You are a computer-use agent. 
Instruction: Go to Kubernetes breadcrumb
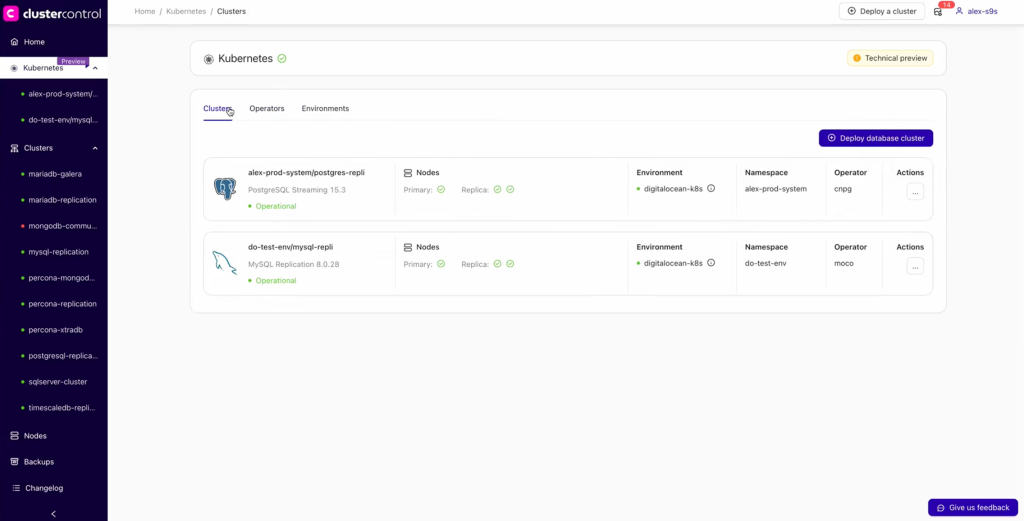pyautogui.click(x=185, y=12)
